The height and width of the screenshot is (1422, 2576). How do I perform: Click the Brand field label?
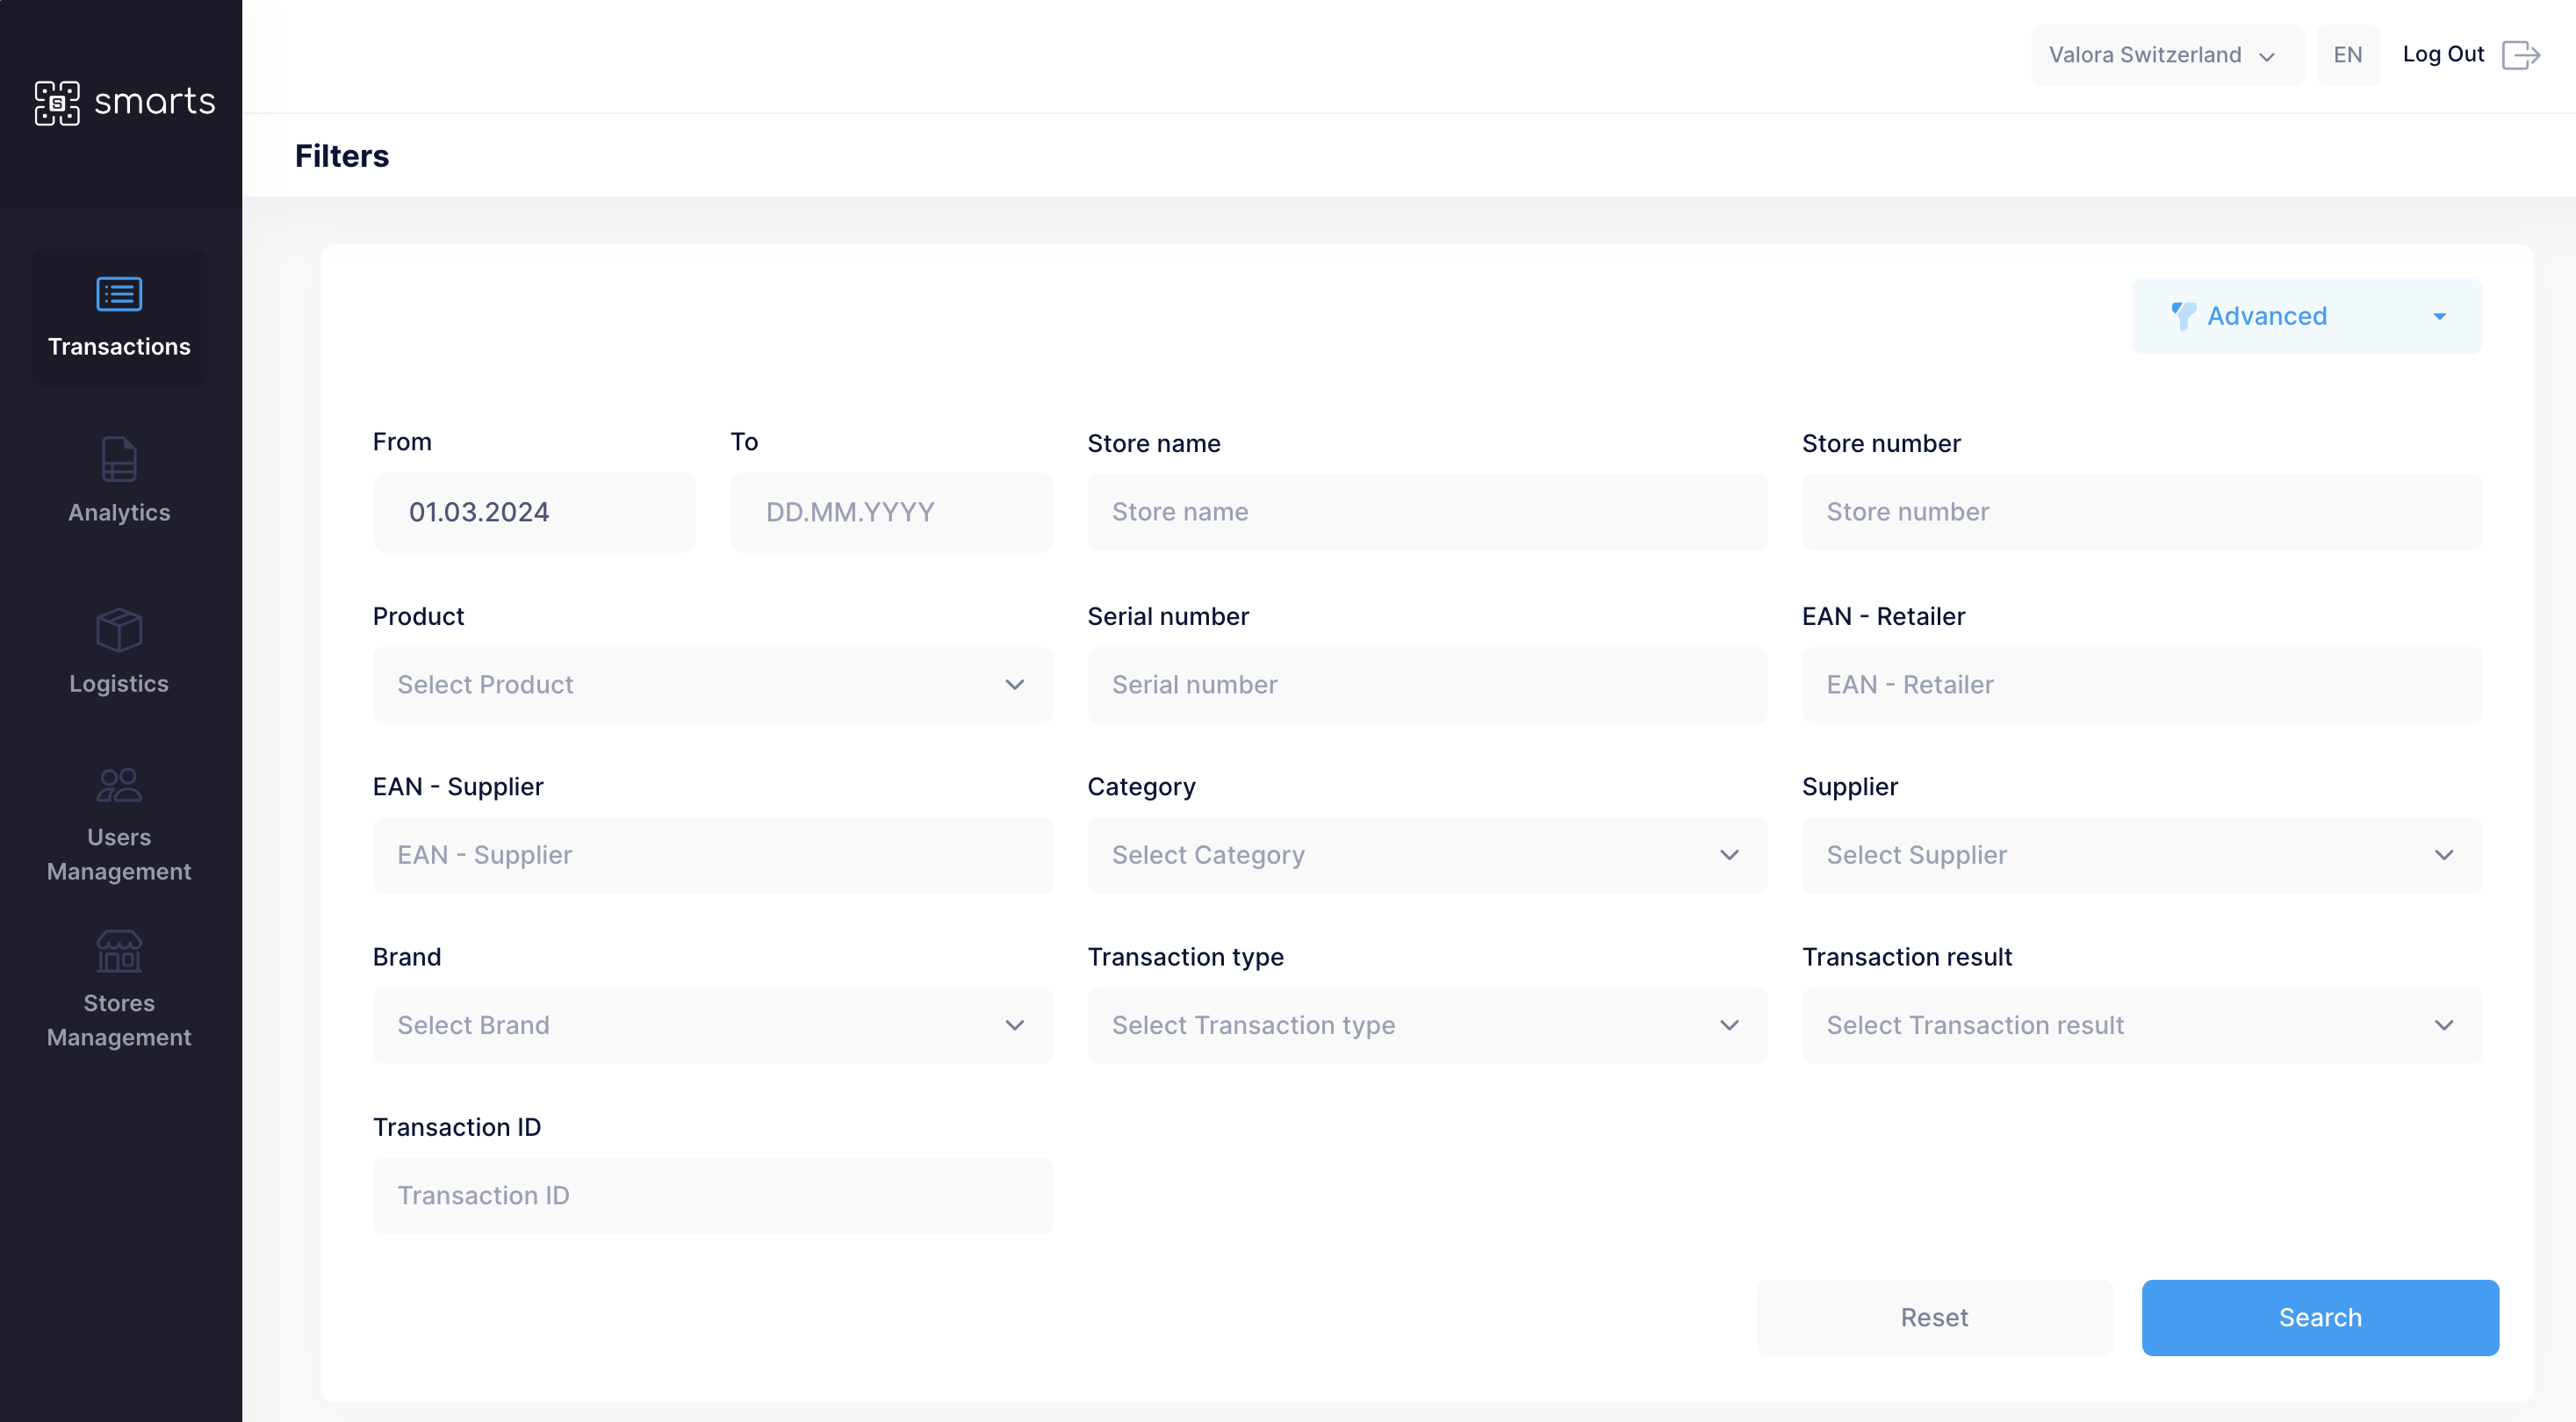(x=407, y=957)
